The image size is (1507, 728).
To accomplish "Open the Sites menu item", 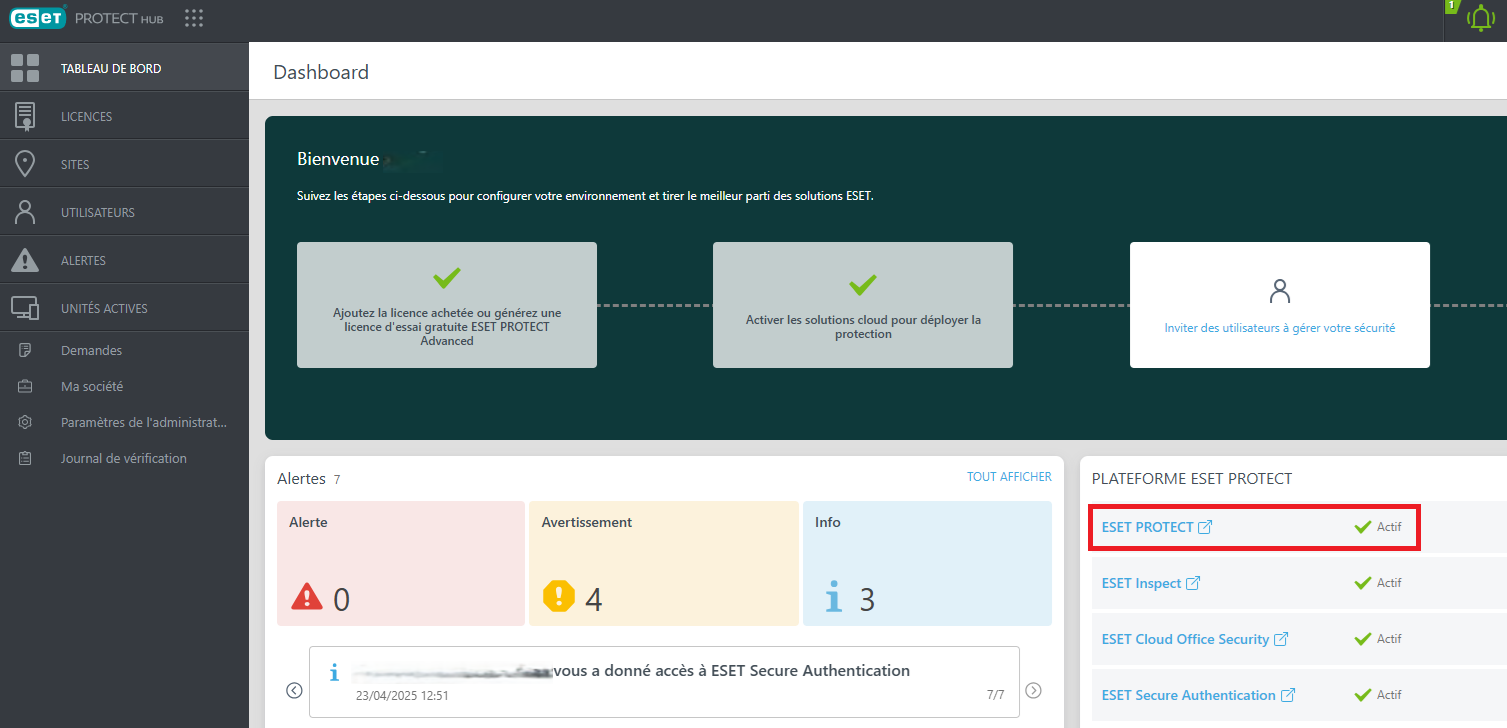I will 124,164.
